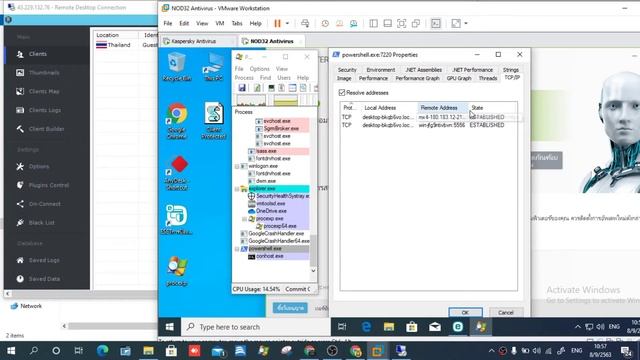Sort connections by Local Address column header
This screenshot has width=640, height=360.
(389, 108)
